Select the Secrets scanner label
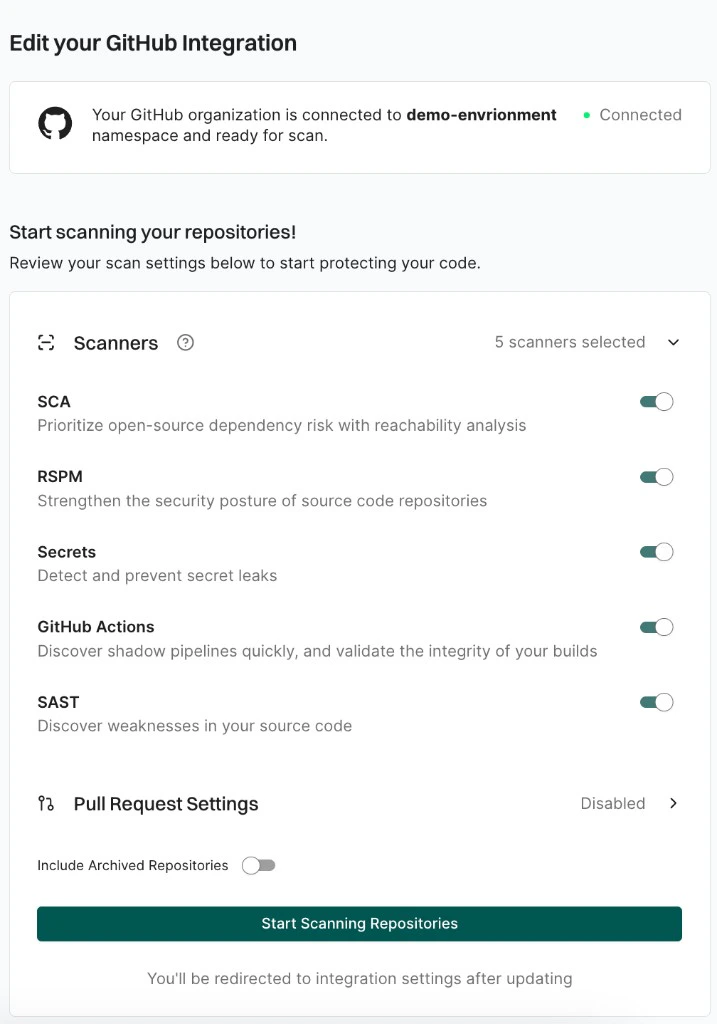 pos(66,551)
